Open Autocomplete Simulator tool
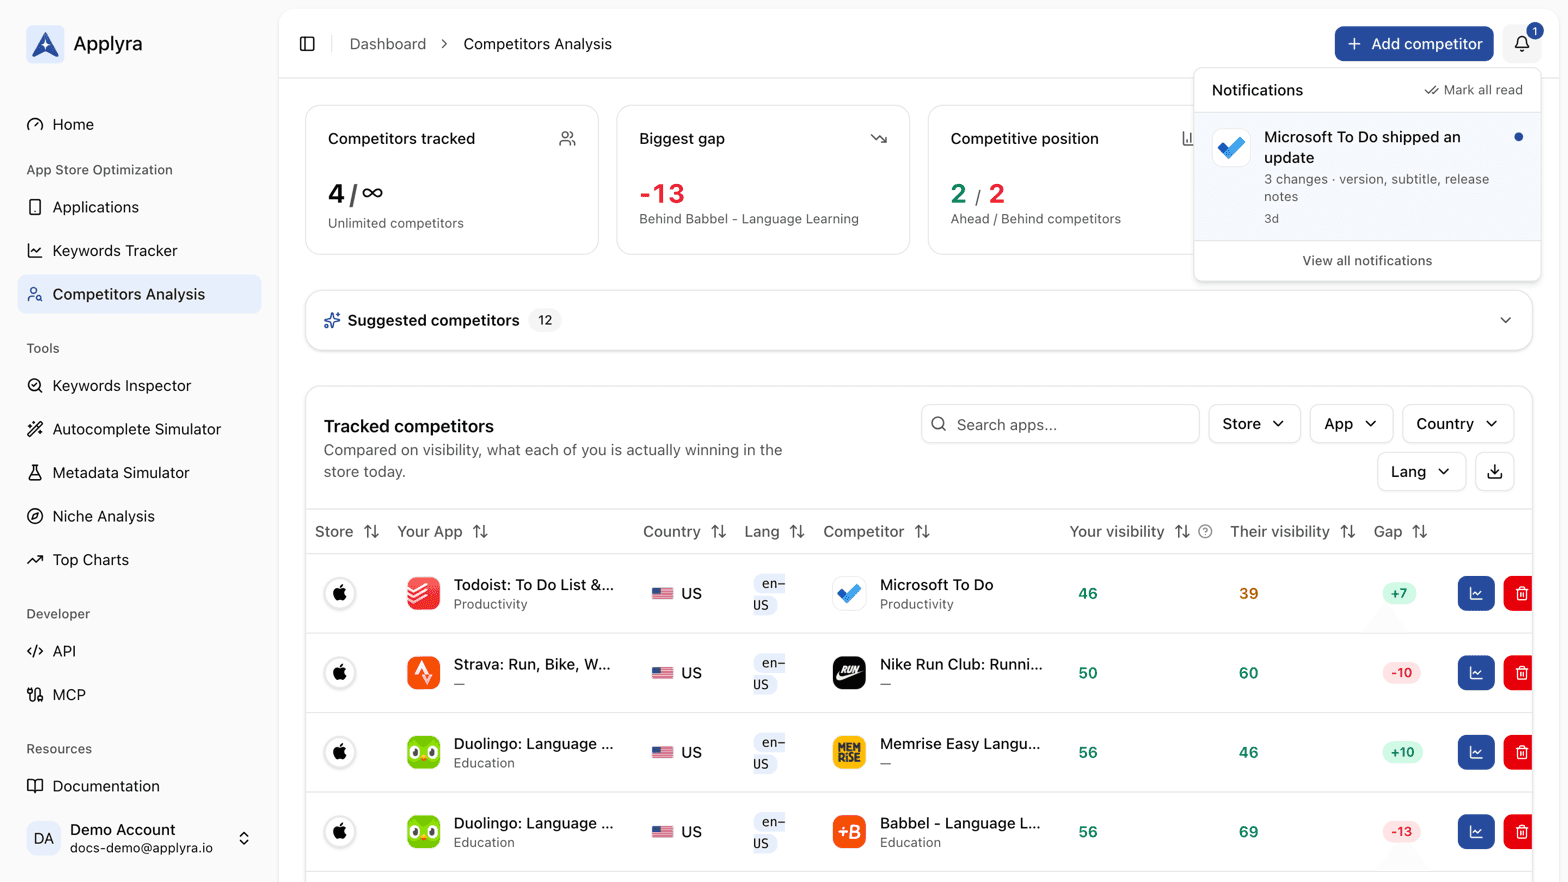The image size is (1568, 882). coord(139,429)
